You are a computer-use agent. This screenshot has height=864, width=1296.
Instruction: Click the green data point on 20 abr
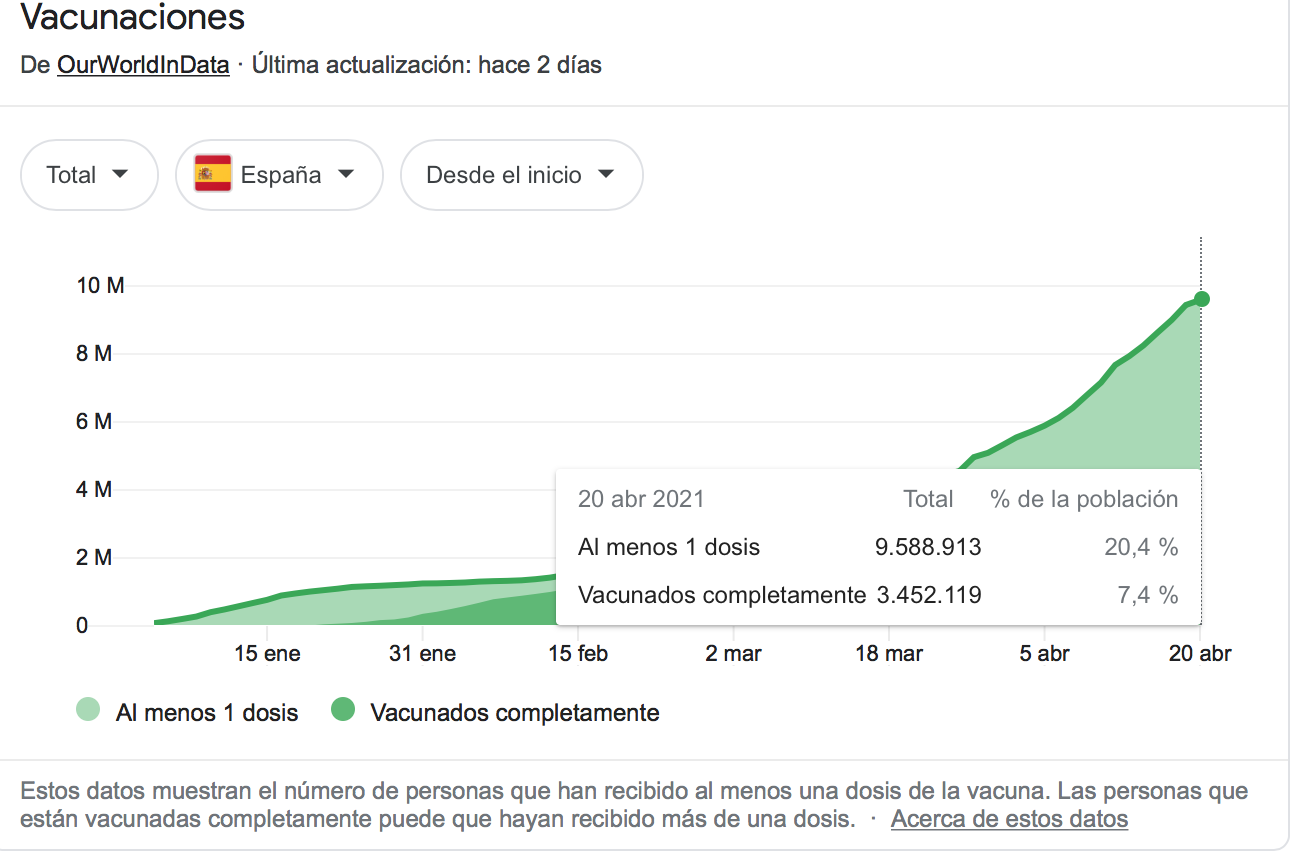pyautogui.click(x=1201, y=299)
